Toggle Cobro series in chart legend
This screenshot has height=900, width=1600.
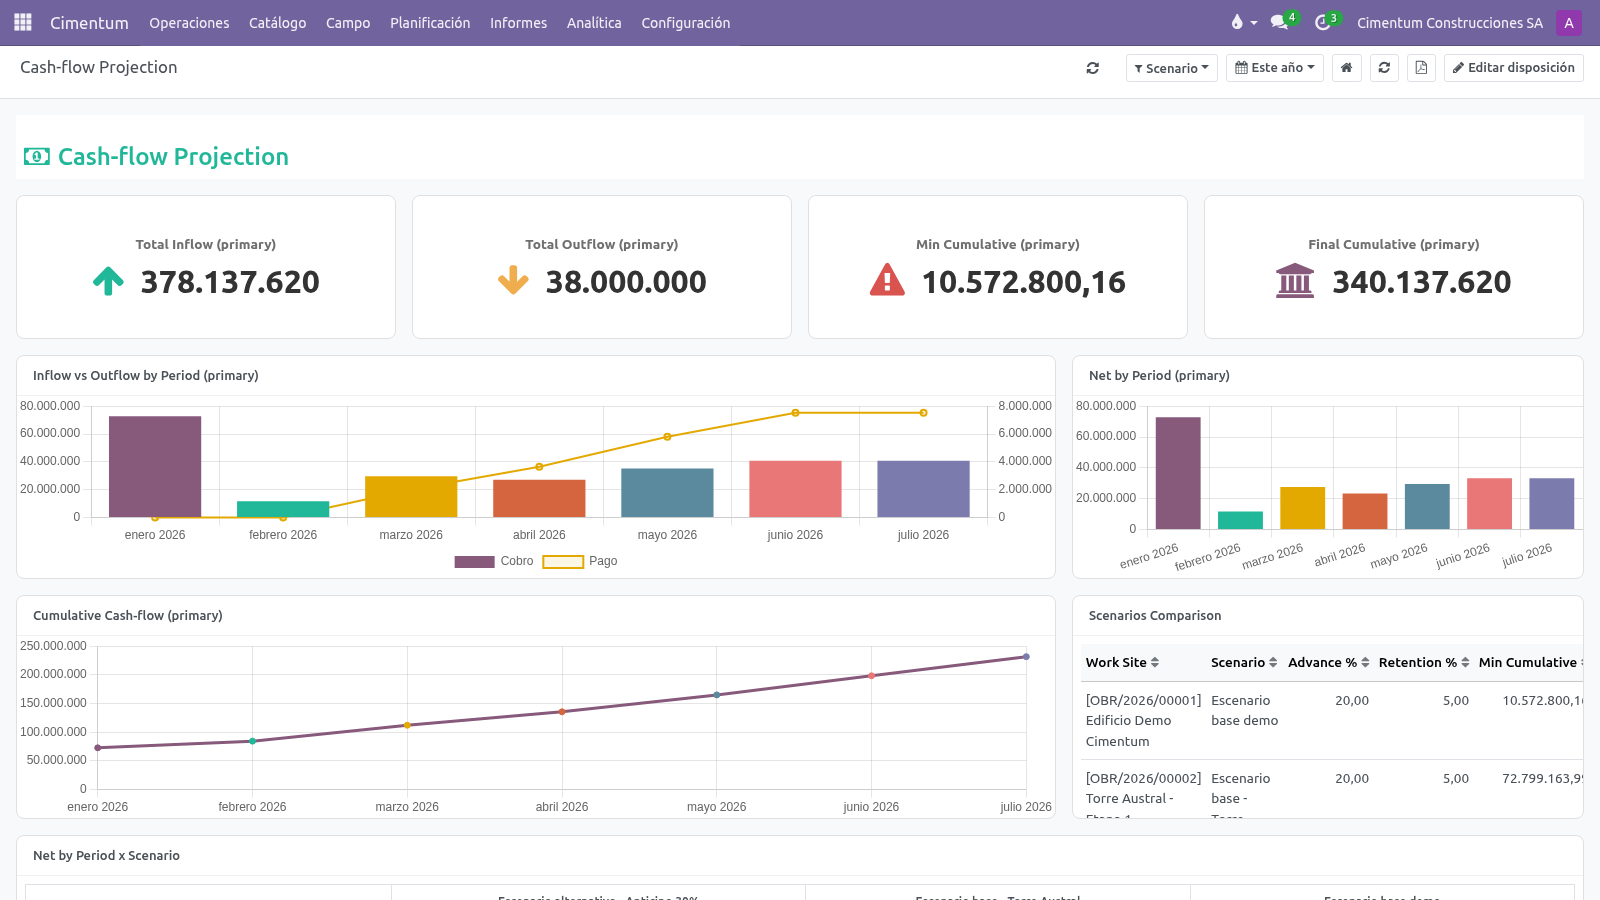click(494, 561)
